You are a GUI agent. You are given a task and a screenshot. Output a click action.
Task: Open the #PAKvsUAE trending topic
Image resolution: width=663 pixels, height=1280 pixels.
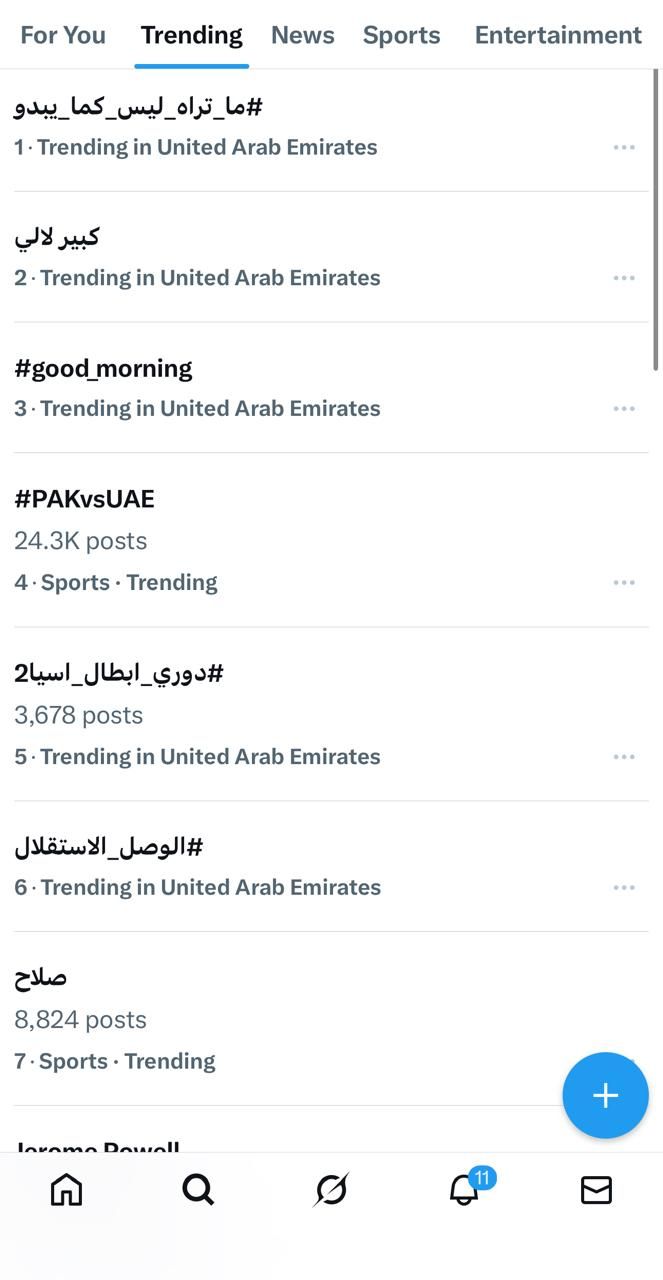pos(83,498)
